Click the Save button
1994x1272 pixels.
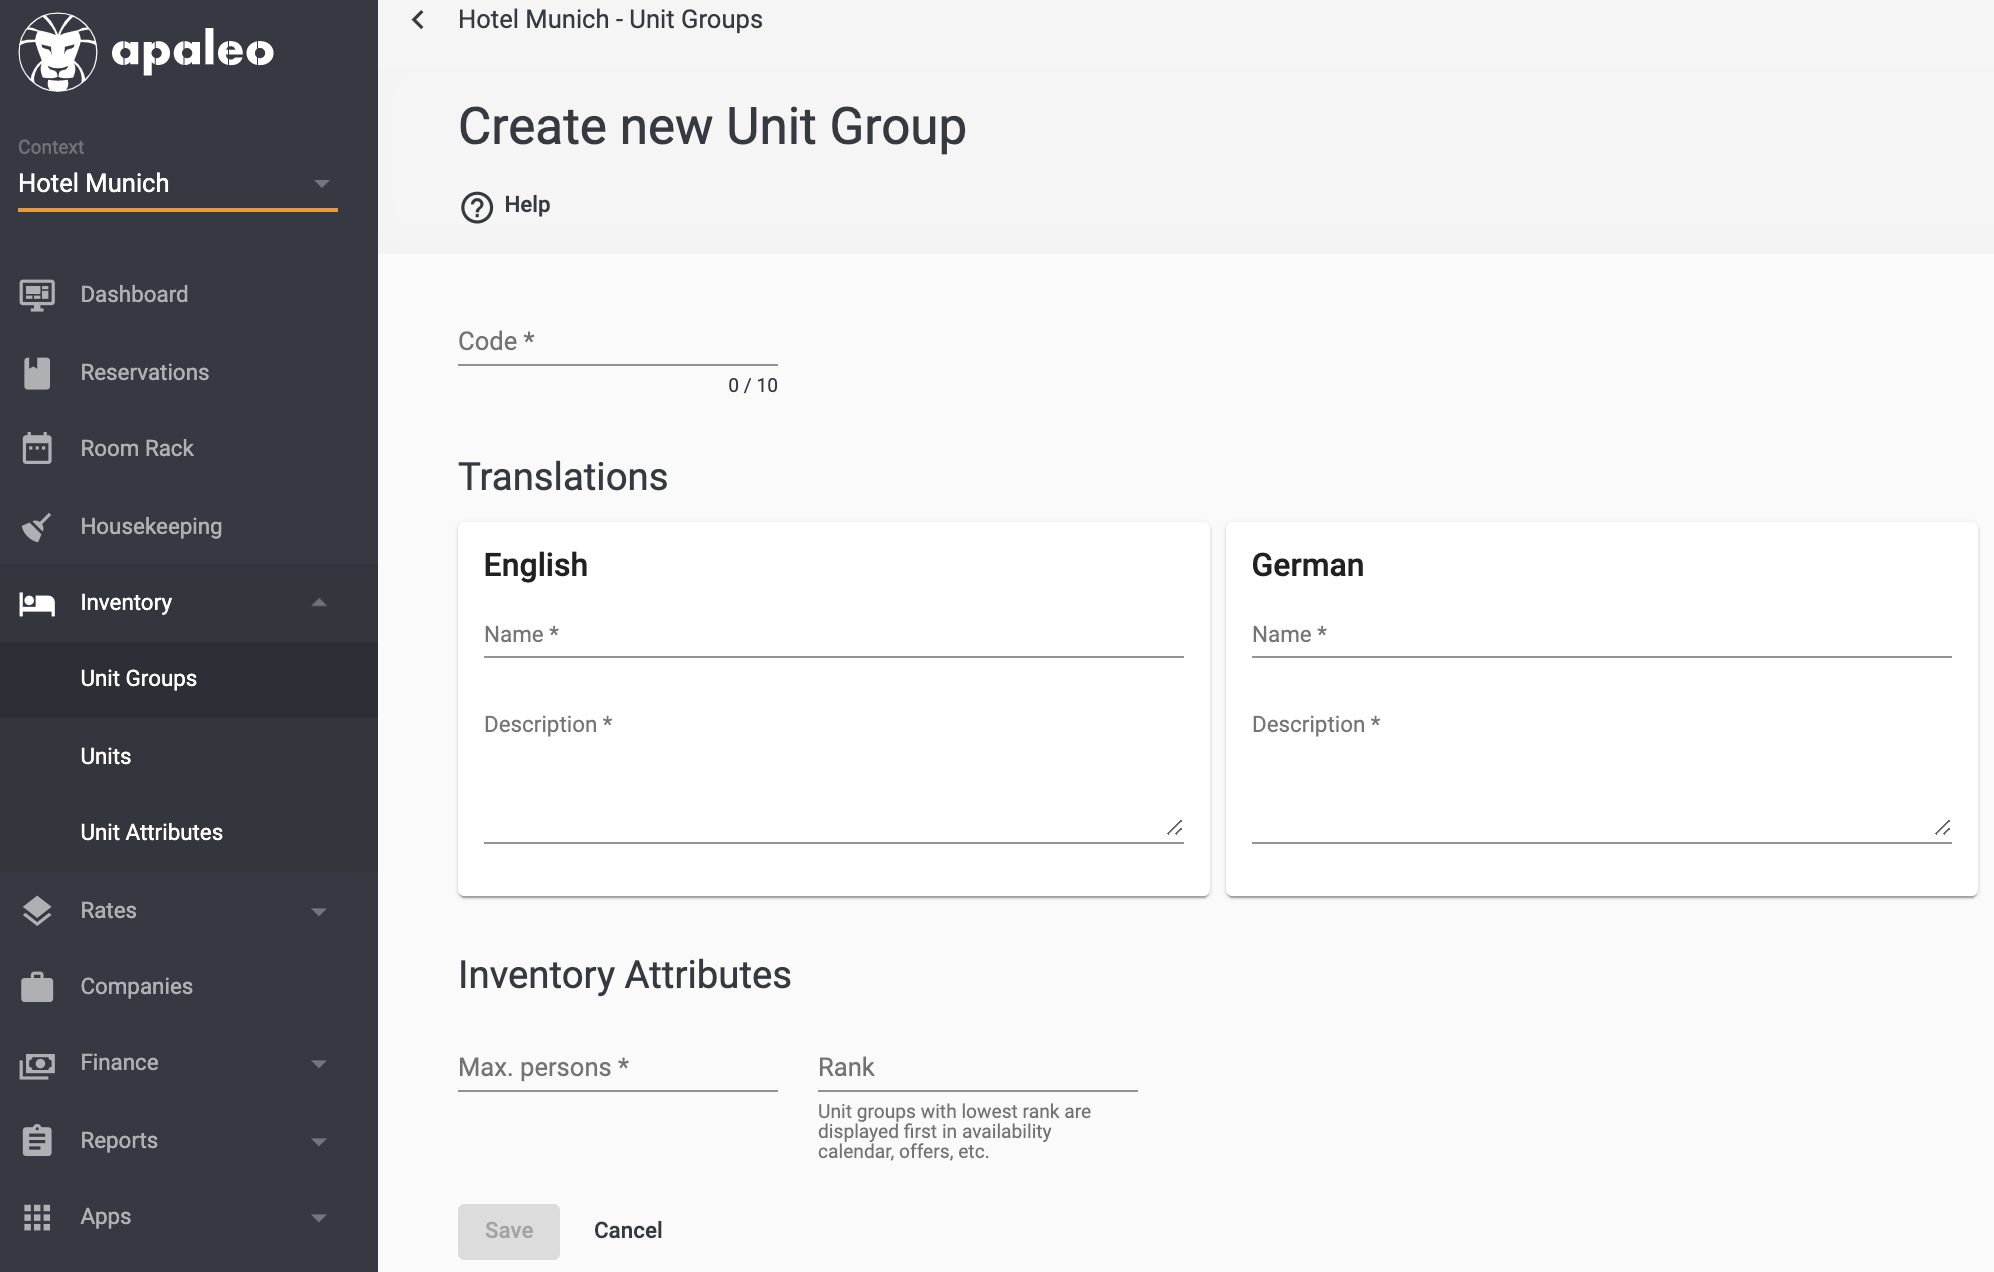click(509, 1231)
